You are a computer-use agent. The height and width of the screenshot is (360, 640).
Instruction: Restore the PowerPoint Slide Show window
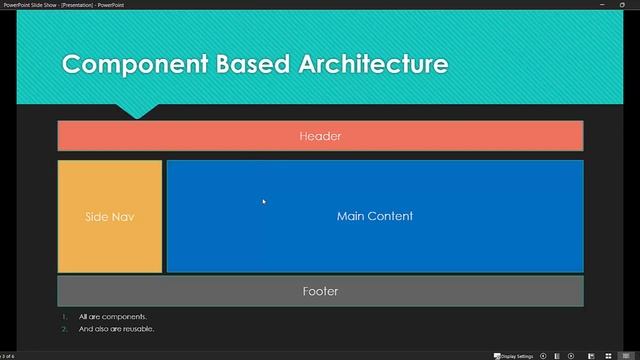pos(622,5)
